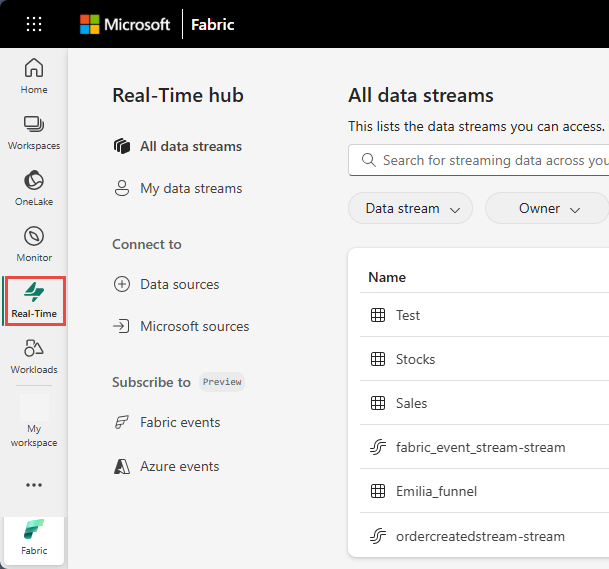Screen dimensions: 609x569
Task: Click the My data streams person icon
Action: coord(122,188)
